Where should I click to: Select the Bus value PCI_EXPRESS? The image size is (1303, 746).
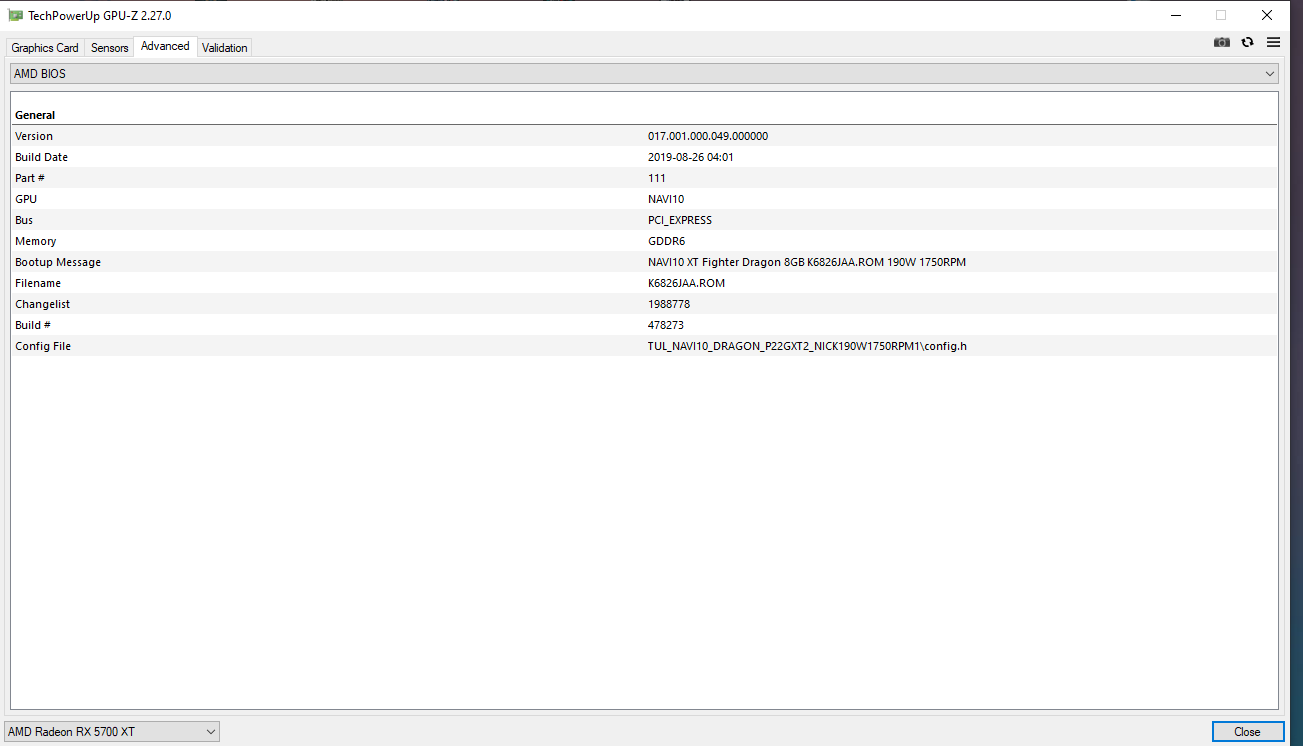pos(680,220)
